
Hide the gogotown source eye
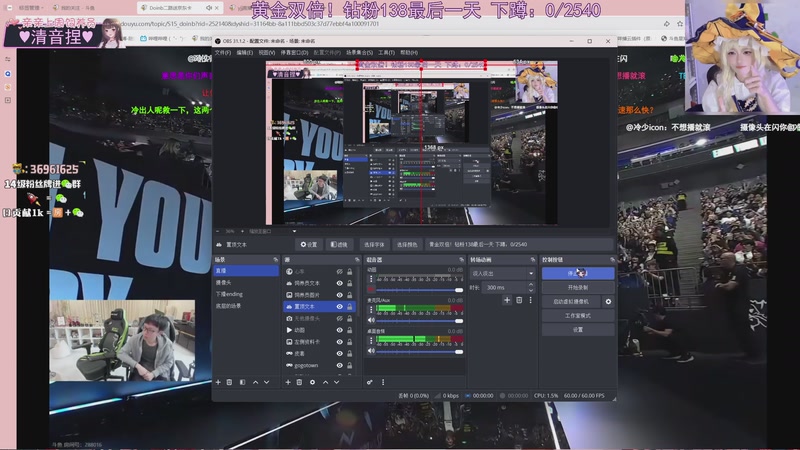(x=339, y=365)
